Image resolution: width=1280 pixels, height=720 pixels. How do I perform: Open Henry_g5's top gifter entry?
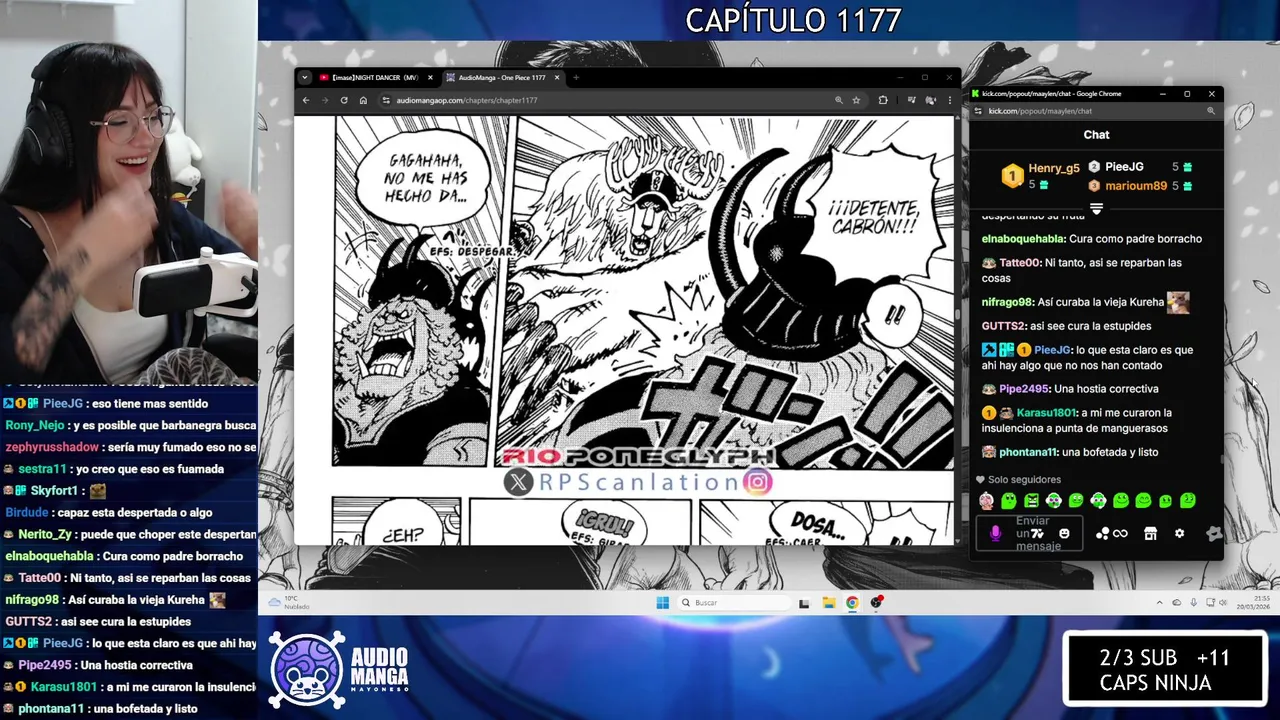(x=1041, y=176)
